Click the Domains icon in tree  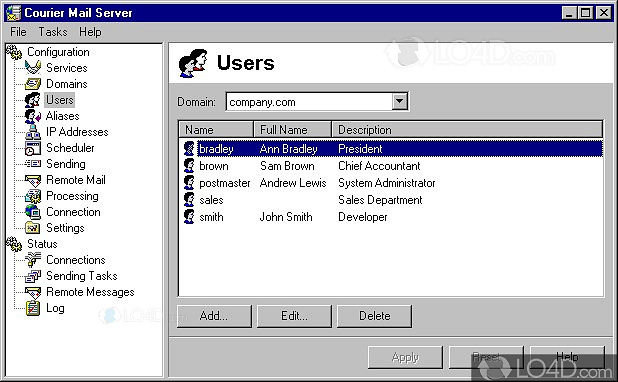point(33,84)
